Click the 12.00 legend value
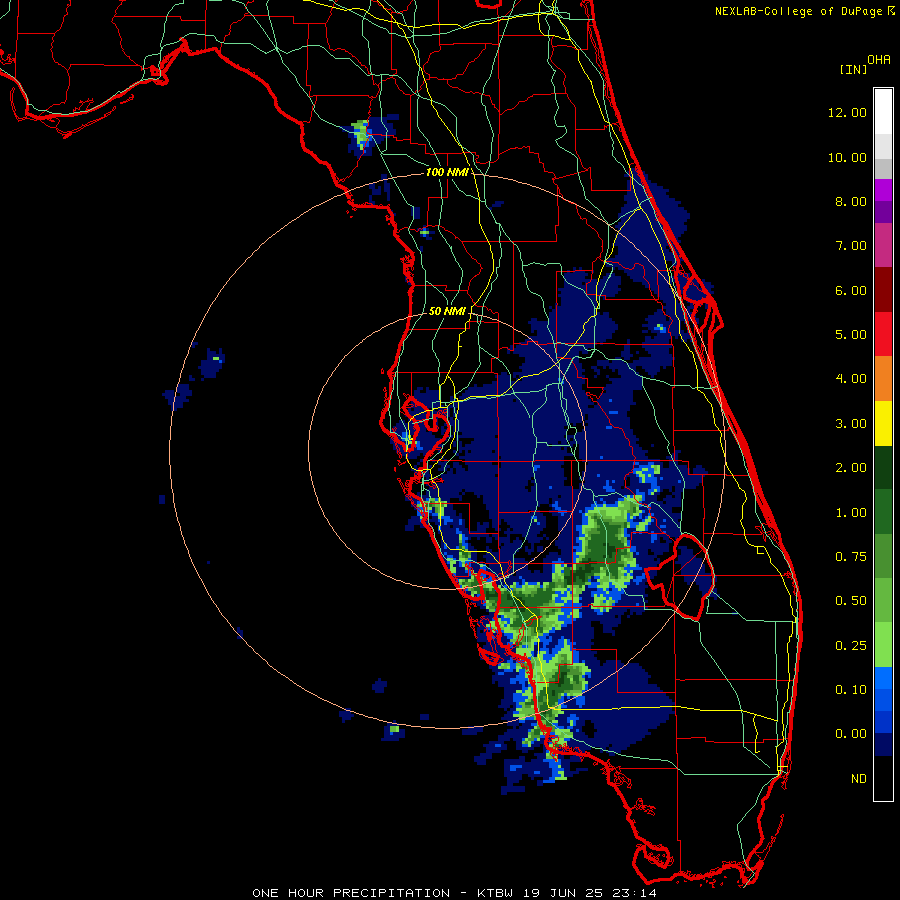900x900 pixels. click(847, 112)
